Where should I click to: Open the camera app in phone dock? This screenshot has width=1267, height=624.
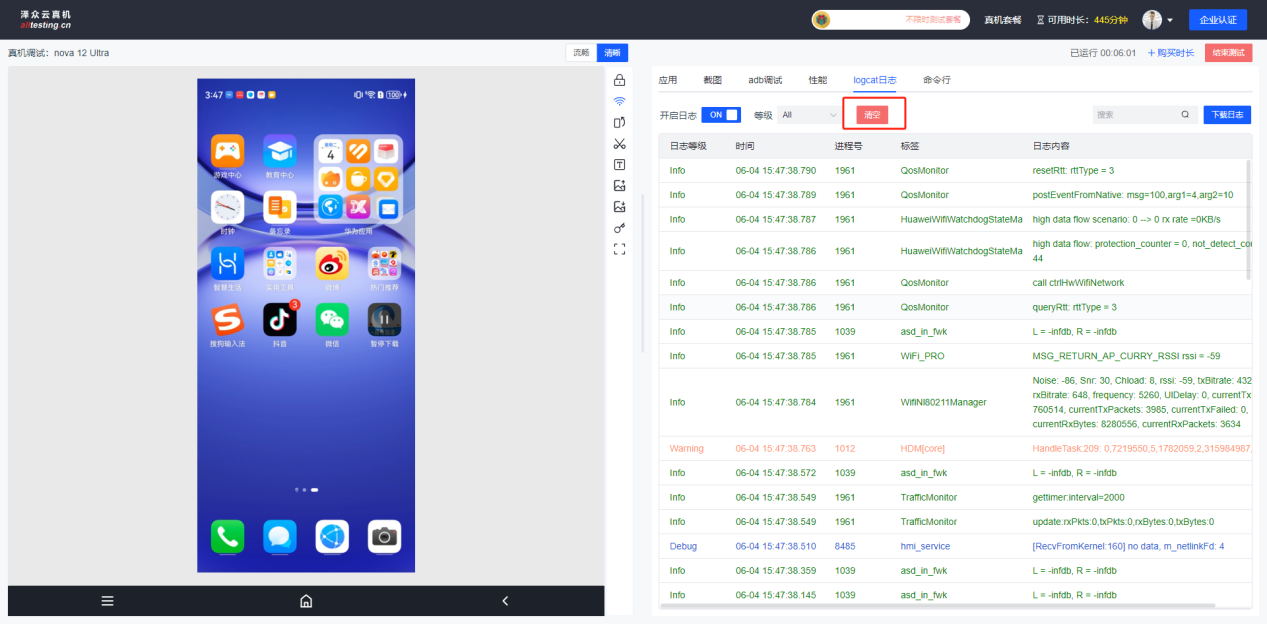(x=384, y=537)
